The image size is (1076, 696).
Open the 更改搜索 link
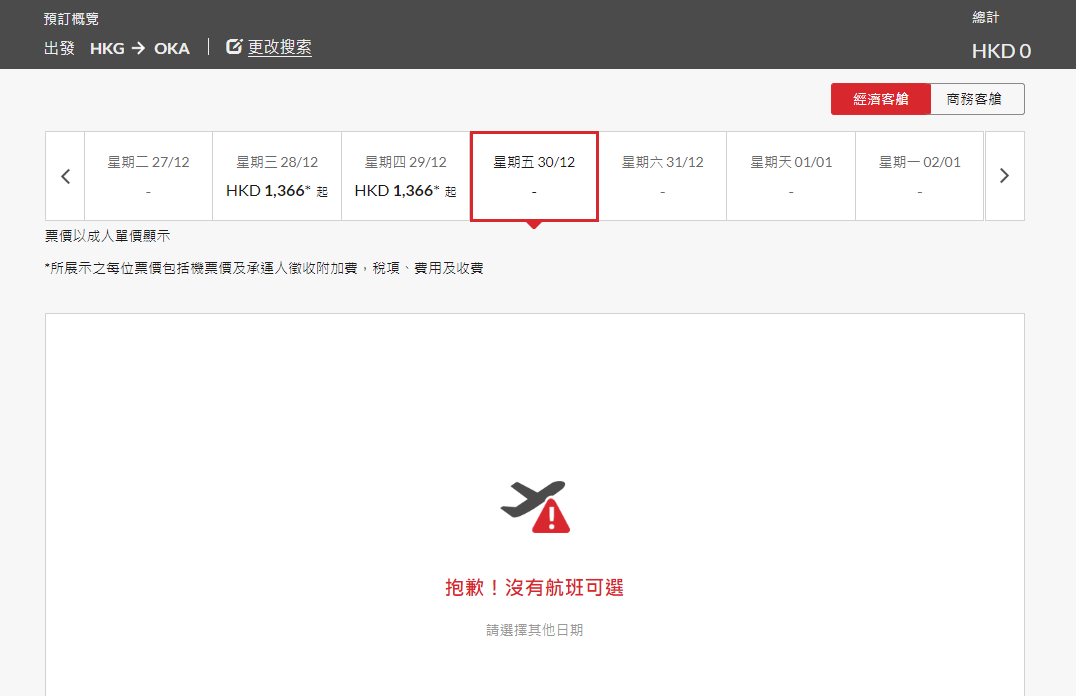(x=280, y=47)
